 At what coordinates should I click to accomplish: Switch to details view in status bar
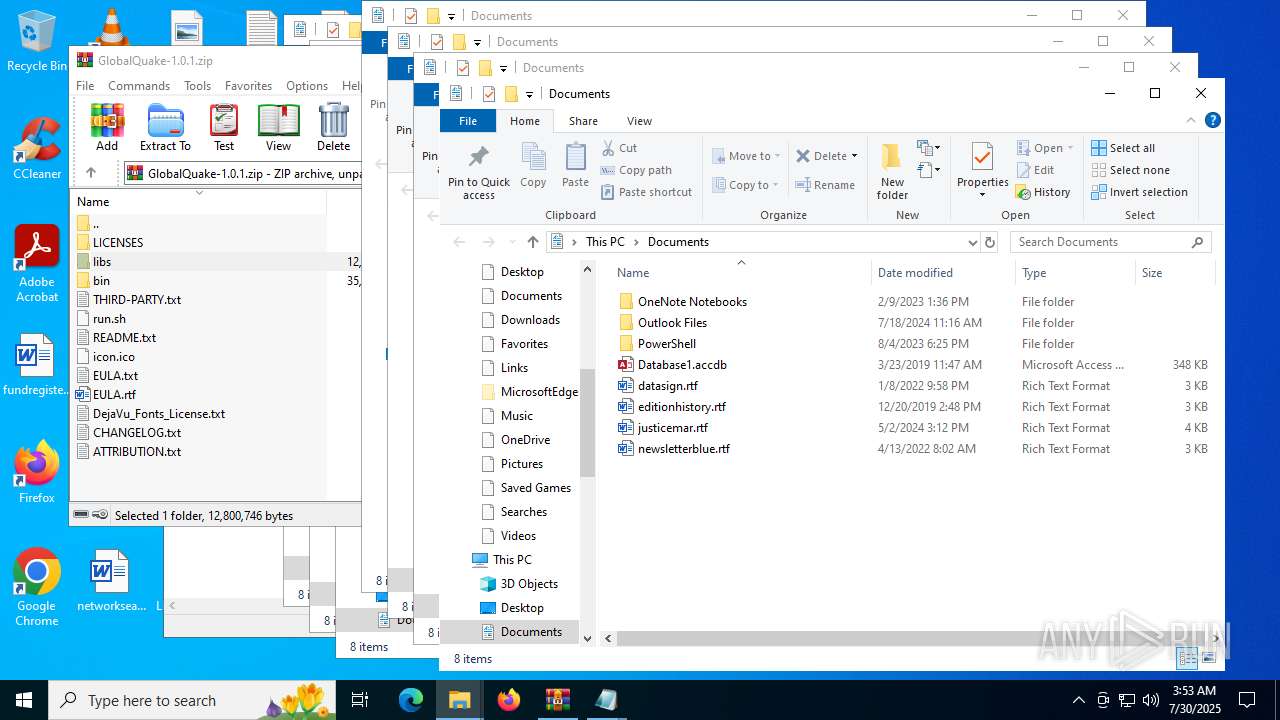click(x=1187, y=658)
